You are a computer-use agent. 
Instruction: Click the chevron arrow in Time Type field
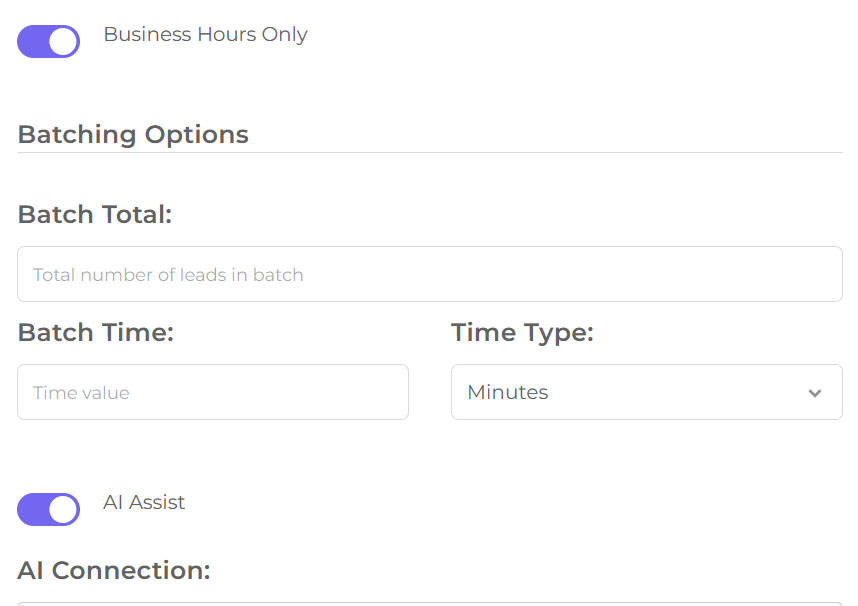click(x=815, y=393)
